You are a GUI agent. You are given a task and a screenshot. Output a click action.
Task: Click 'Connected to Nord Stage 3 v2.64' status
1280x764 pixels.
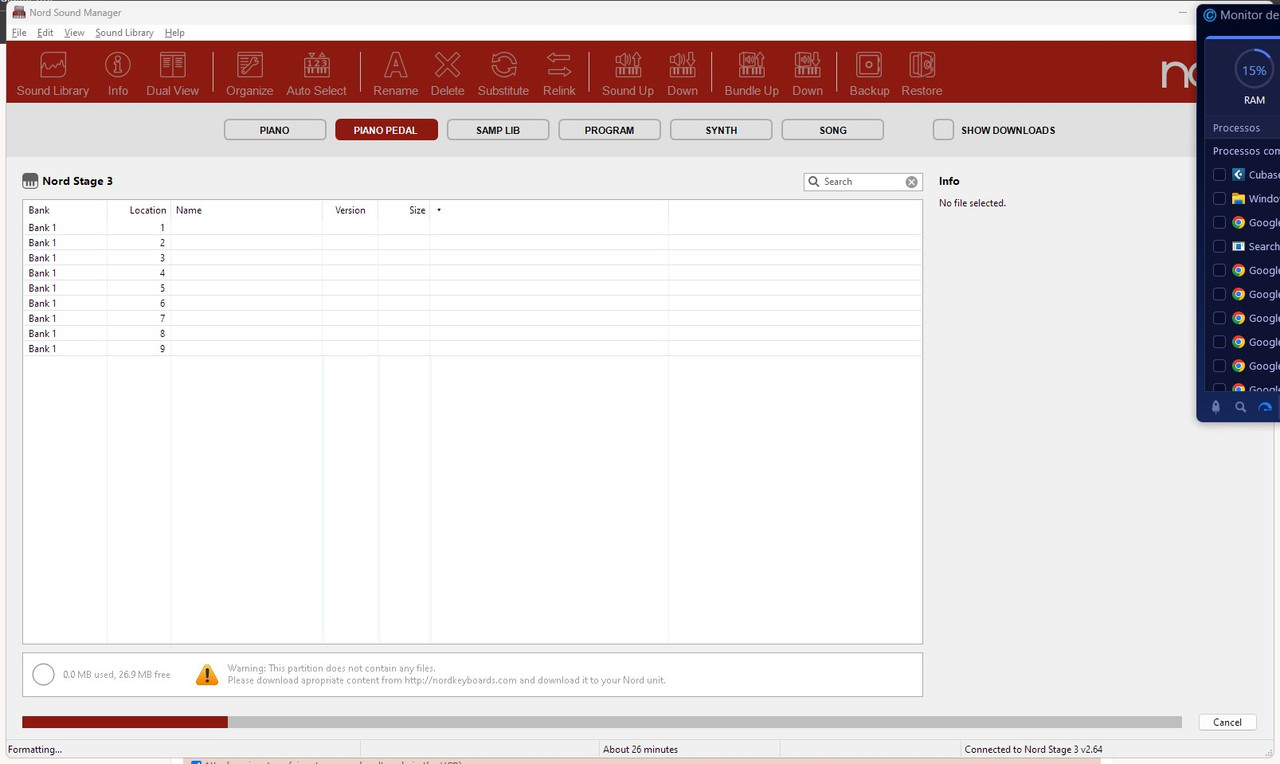coord(1033,749)
